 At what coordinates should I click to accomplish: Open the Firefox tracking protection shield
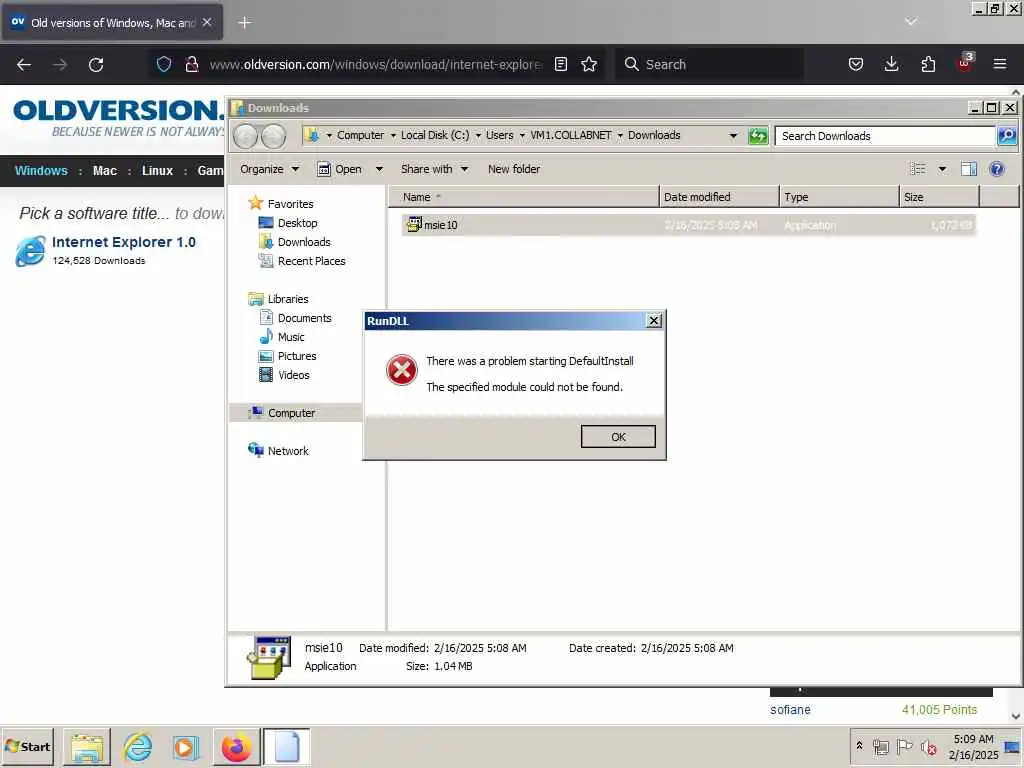pos(164,64)
